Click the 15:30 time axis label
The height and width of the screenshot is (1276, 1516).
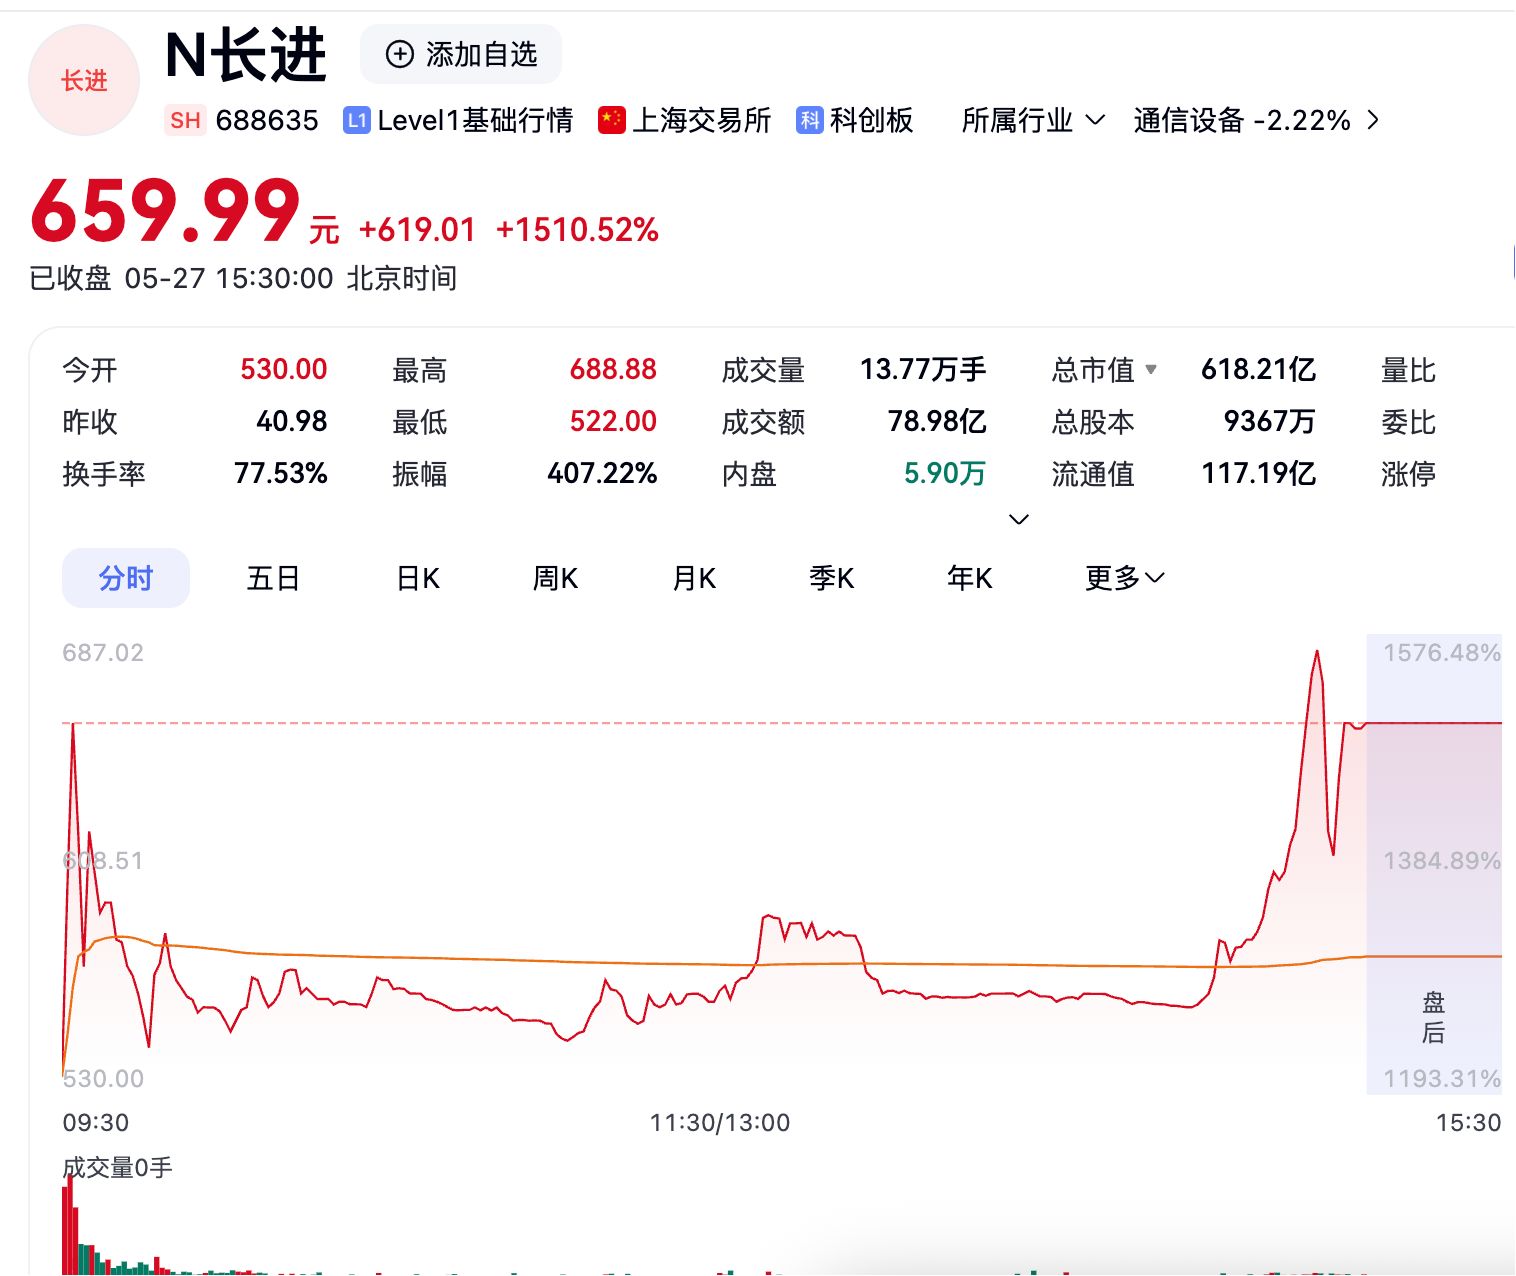1468,1123
